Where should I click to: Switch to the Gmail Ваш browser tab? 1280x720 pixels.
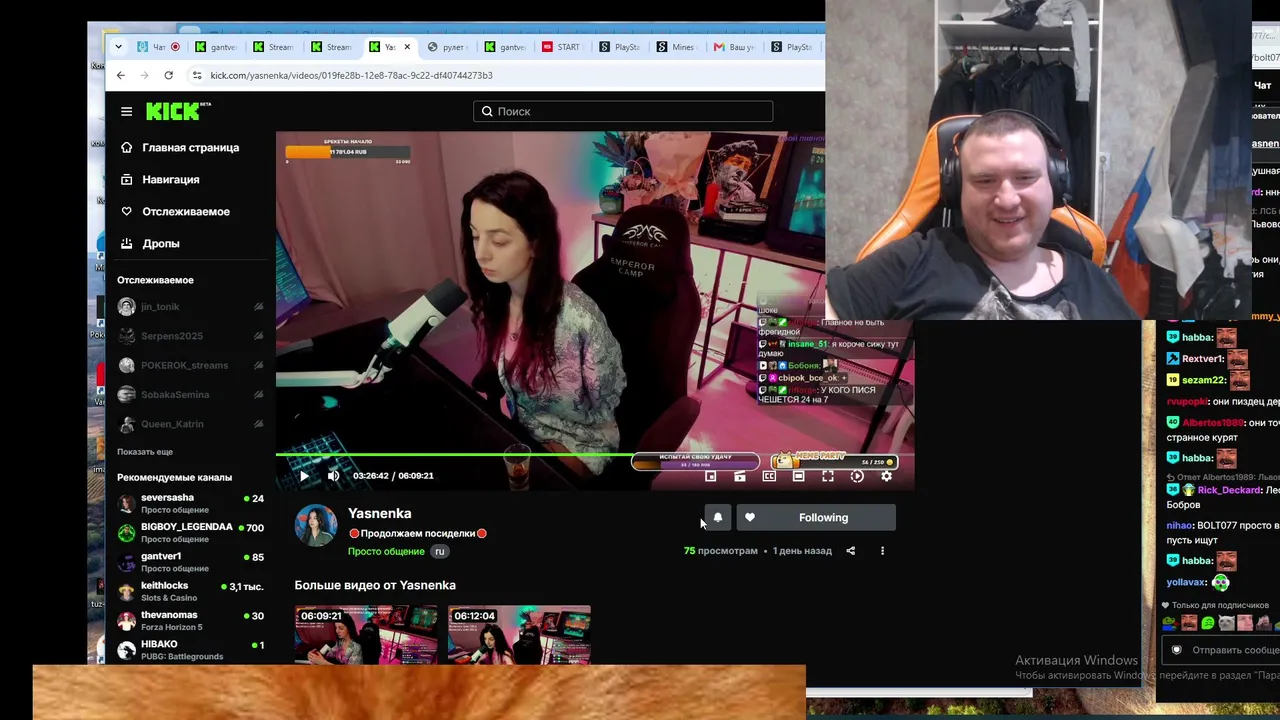pyautogui.click(x=735, y=47)
